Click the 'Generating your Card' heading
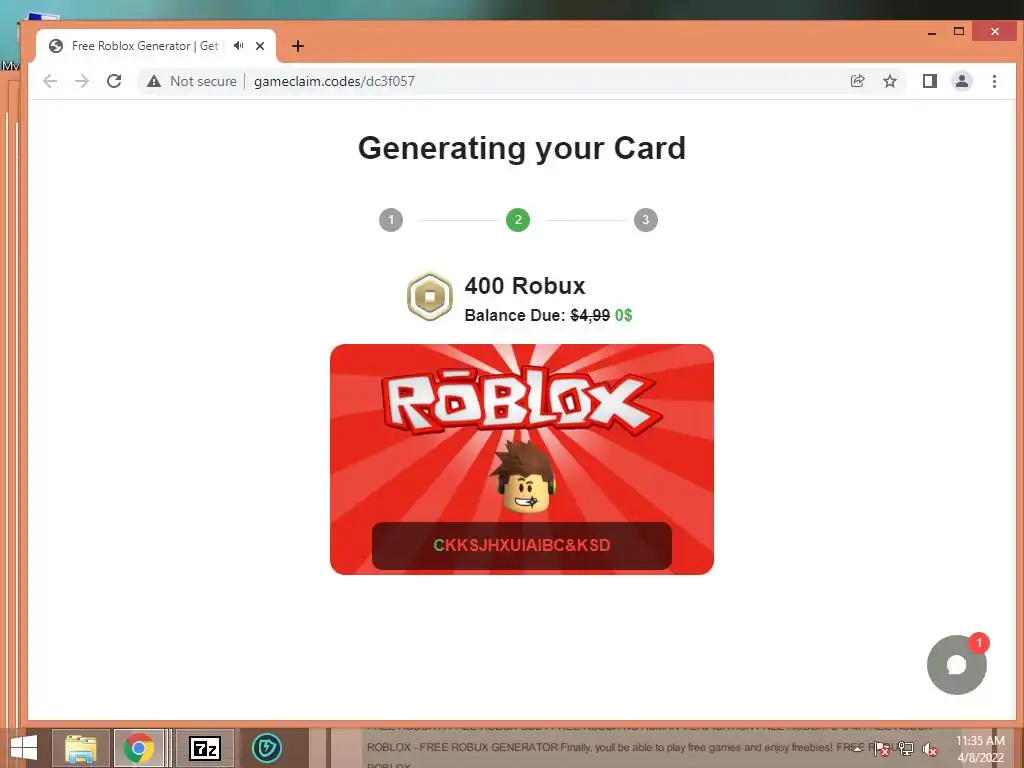Image resolution: width=1024 pixels, height=768 pixels. point(522,148)
